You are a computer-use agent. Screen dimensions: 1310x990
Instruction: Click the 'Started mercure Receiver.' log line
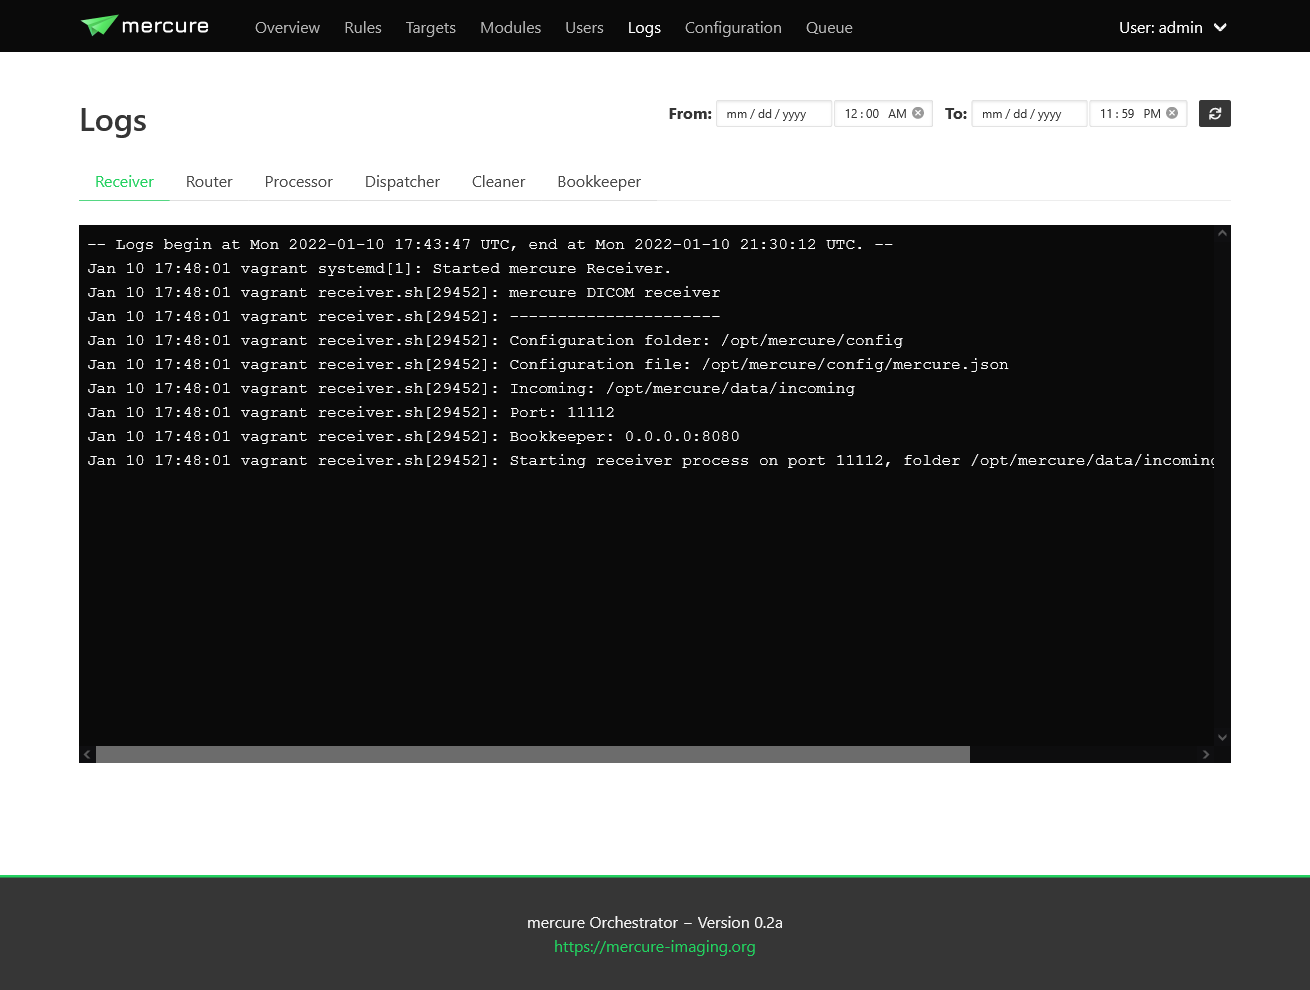click(x=379, y=268)
